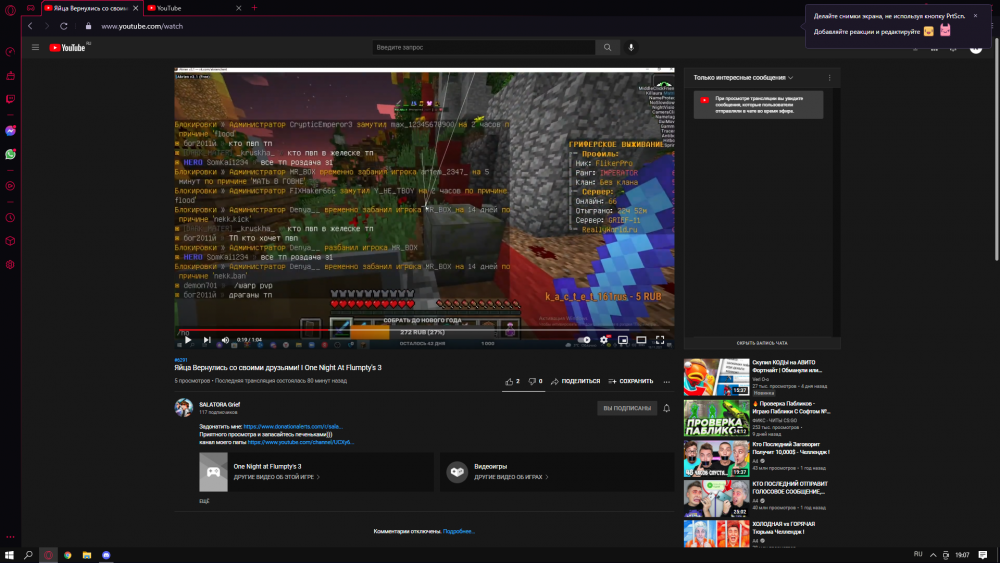Toggle the notification bell for SALATORA Grief
This screenshot has height=563, width=1000.
[x=666, y=408]
